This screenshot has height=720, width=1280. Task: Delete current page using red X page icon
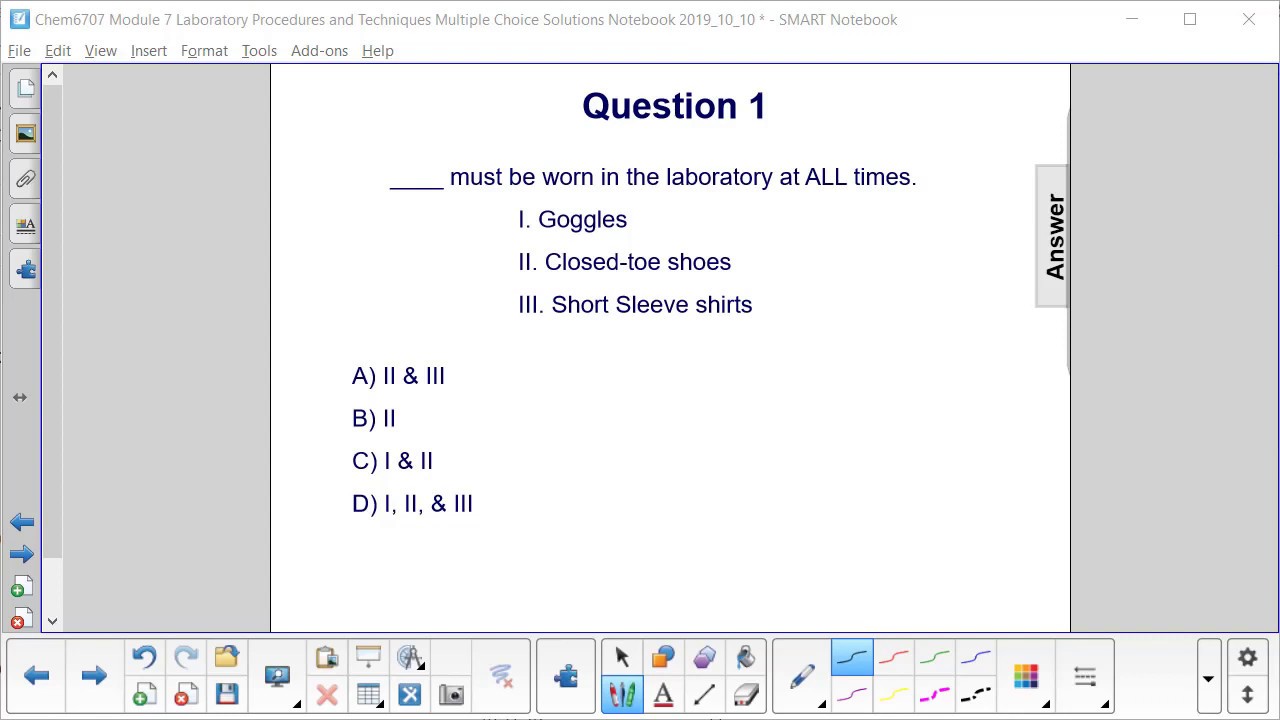pyautogui.click(x=185, y=695)
